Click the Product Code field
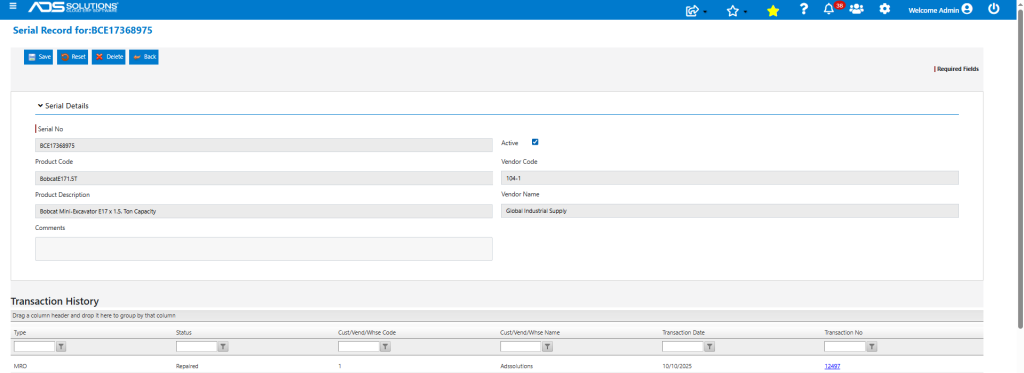1024x373 pixels. 264,178
